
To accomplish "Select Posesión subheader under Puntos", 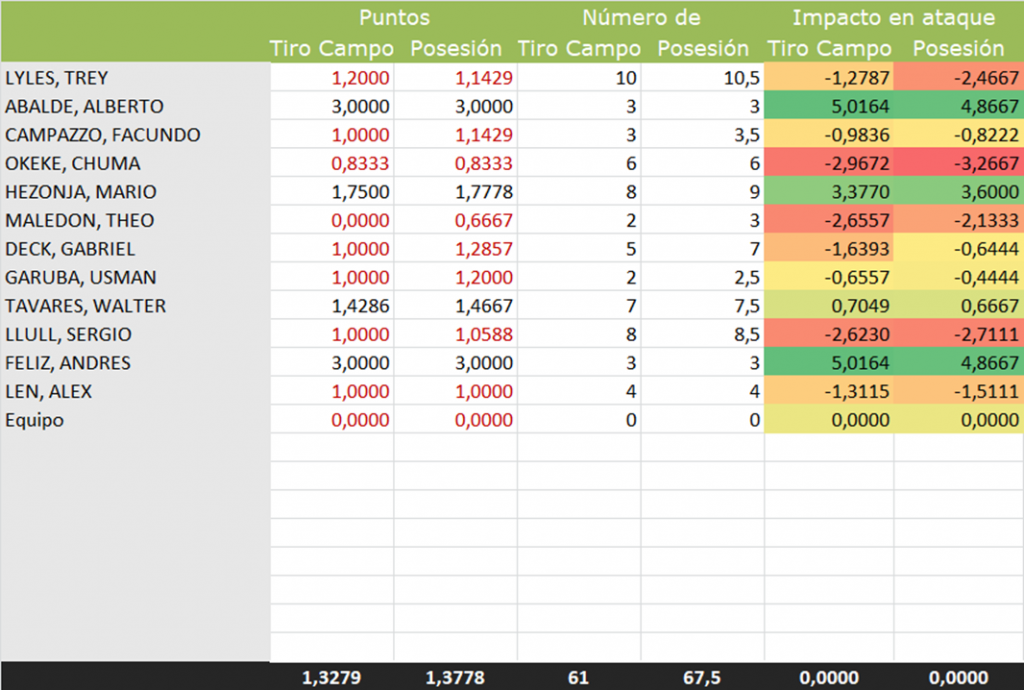I will 456,48.
